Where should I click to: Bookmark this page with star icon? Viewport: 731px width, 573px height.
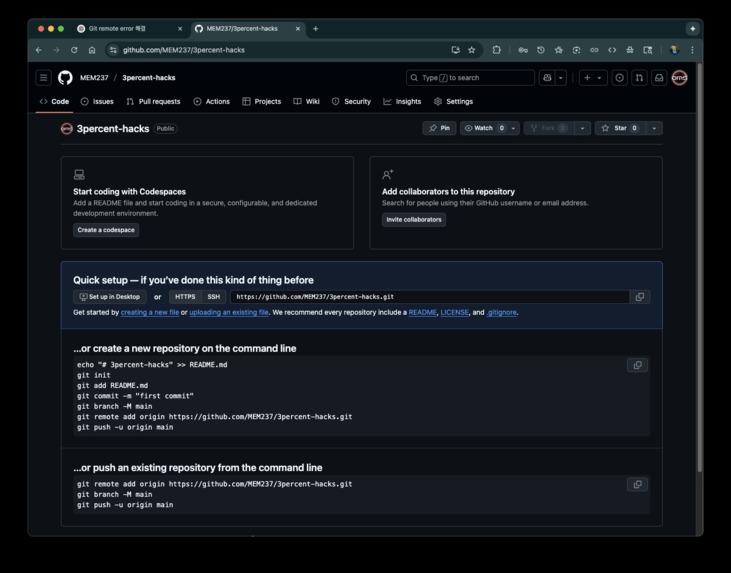click(472, 50)
